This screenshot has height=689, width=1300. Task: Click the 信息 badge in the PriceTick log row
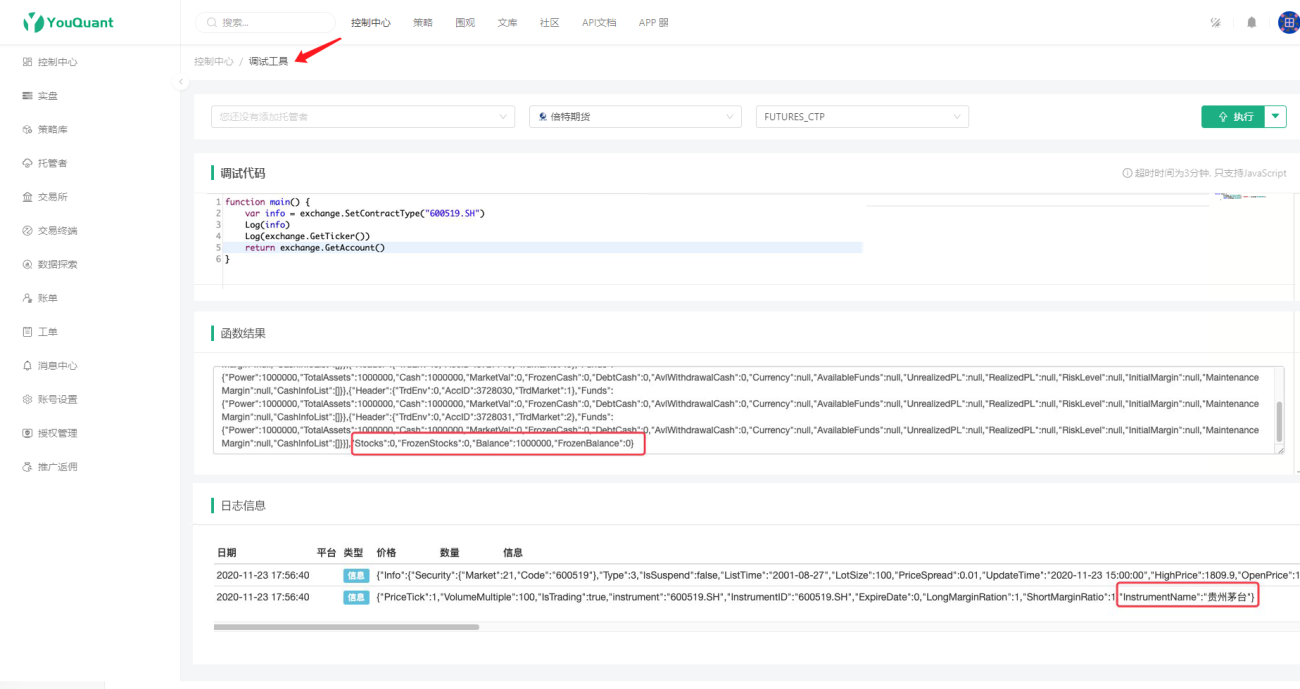coord(356,597)
